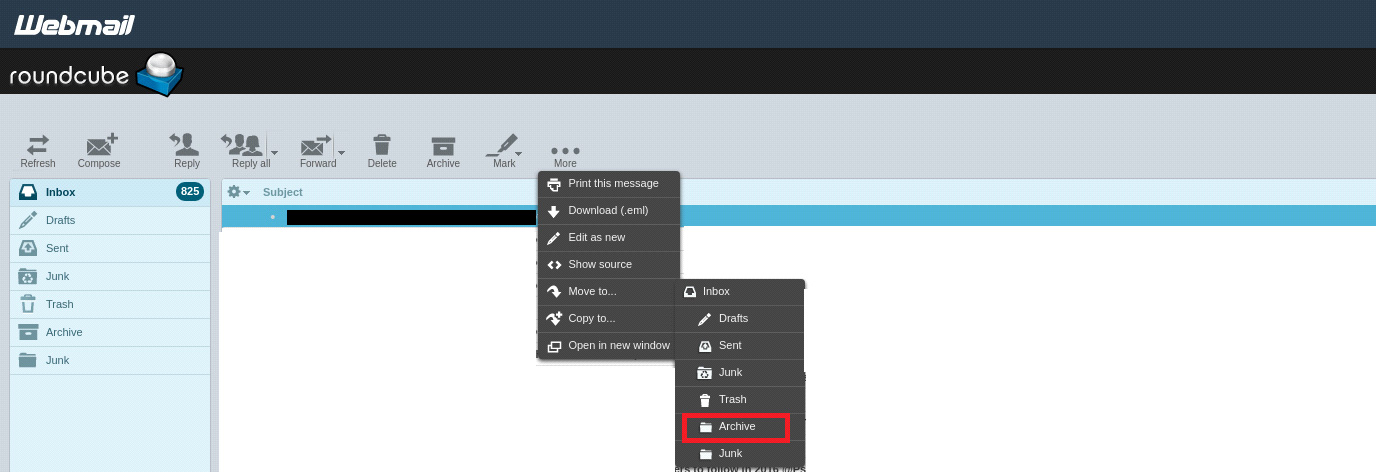Move message to Archive folder in submenu
Viewport: 1376px width, 472px height.
[736, 427]
